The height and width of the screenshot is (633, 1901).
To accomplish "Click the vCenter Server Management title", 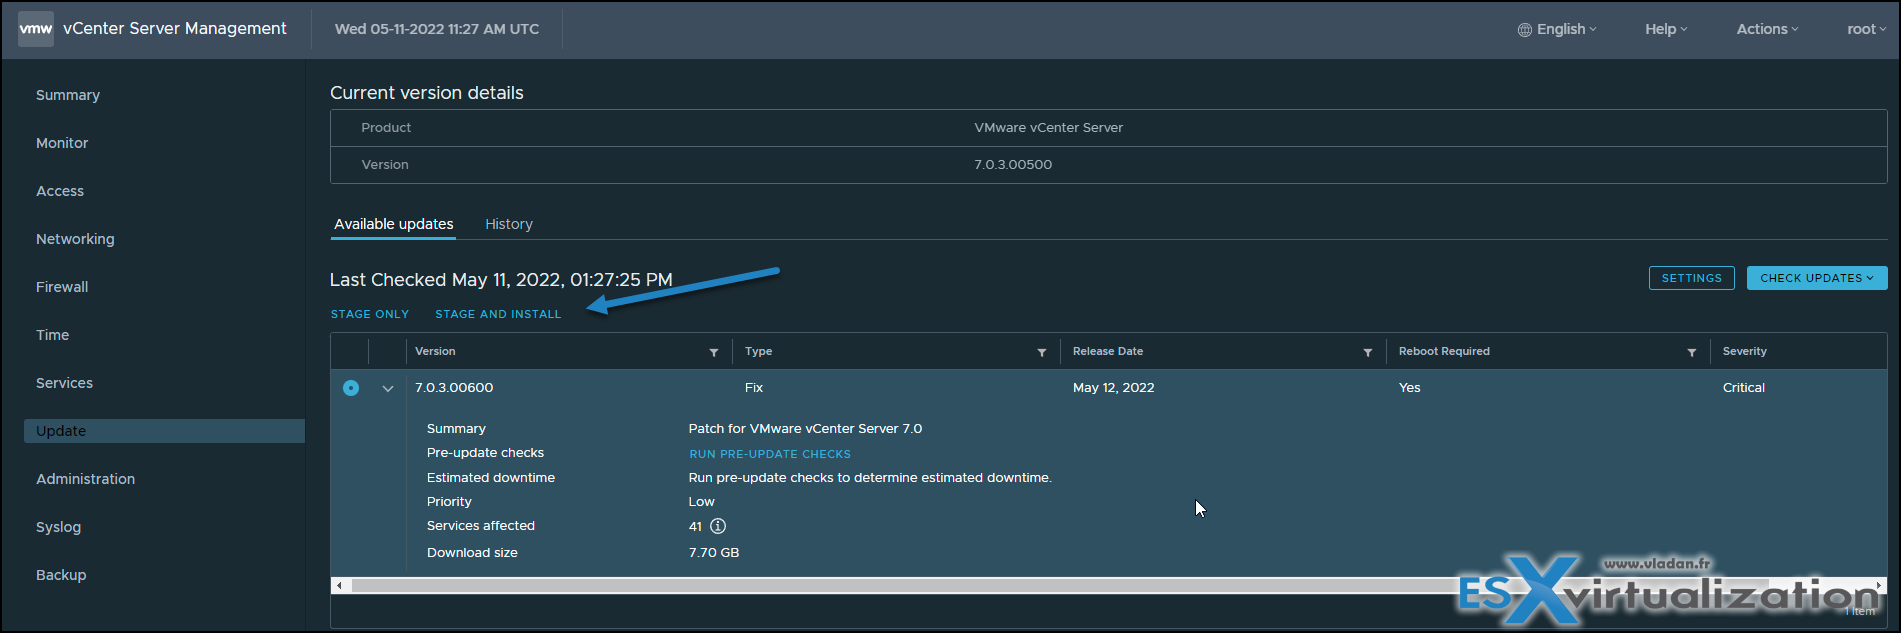I will (x=175, y=29).
